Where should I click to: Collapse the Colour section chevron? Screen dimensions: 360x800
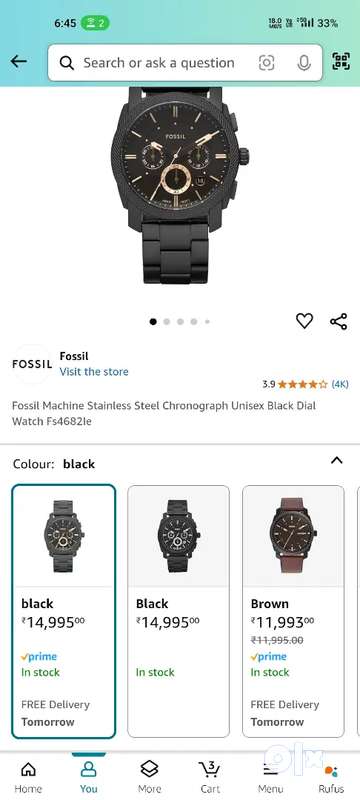337,461
